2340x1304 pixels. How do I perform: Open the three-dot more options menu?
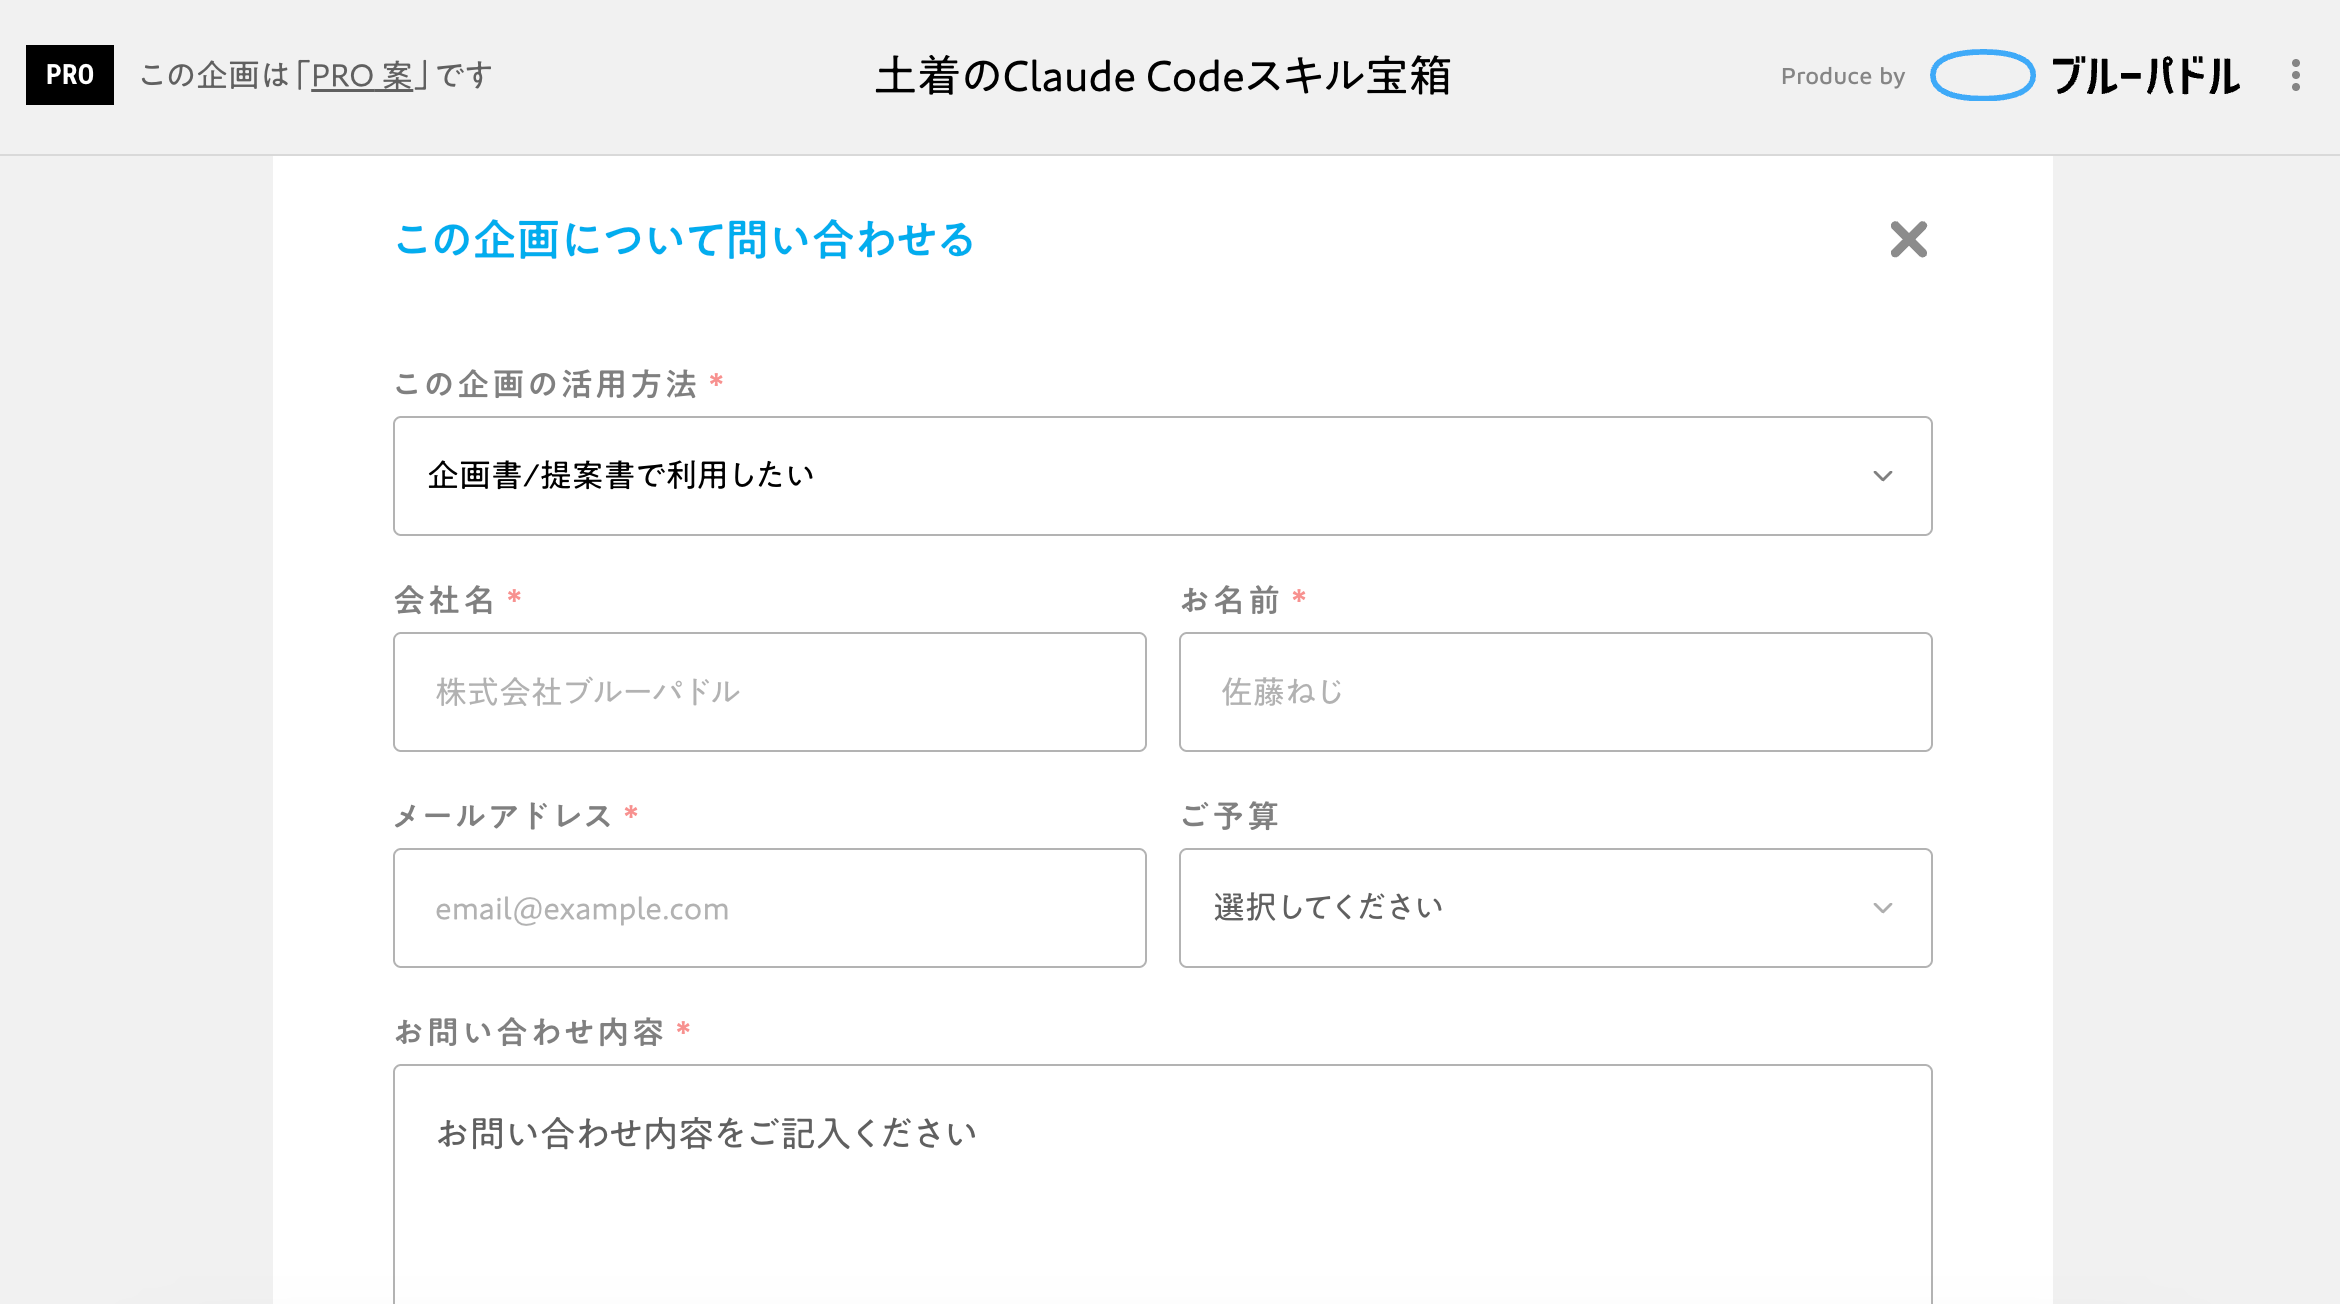point(2296,76)
